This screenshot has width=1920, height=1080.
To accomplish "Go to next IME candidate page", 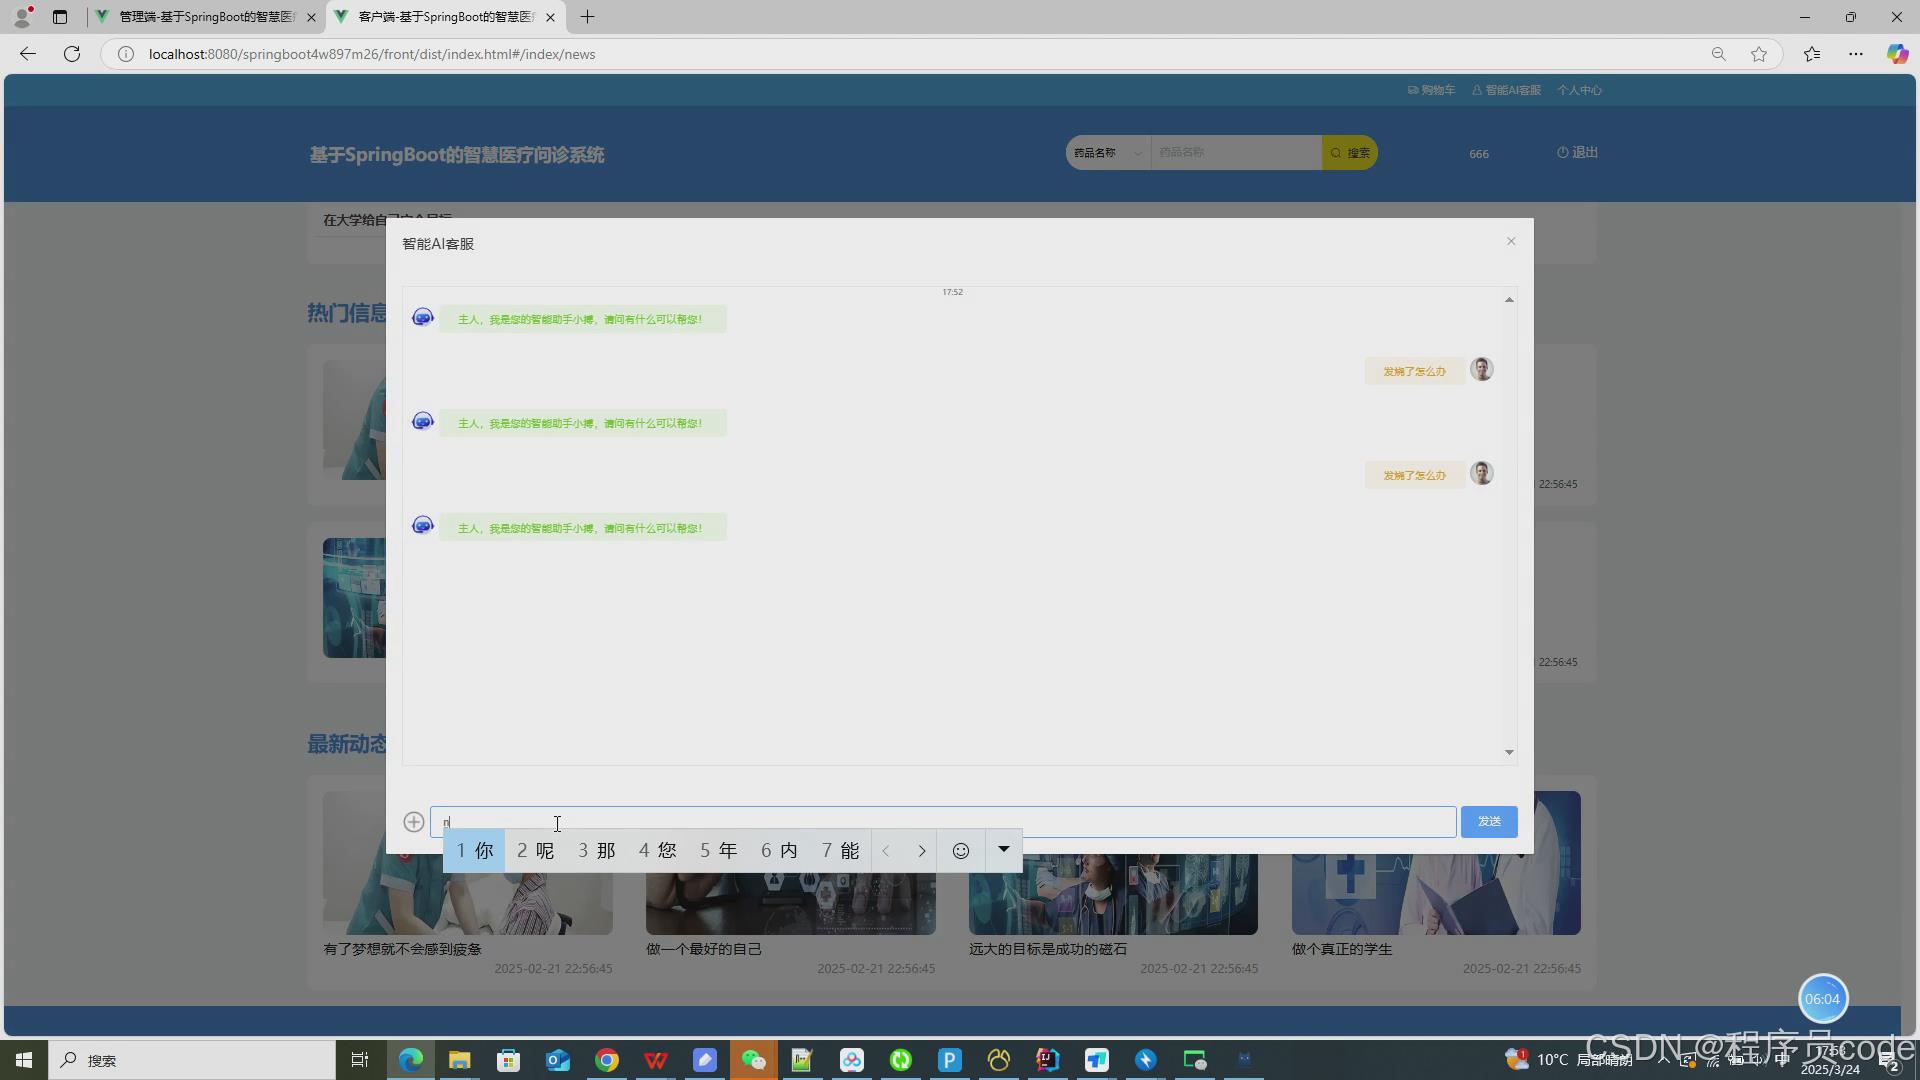I will (921, 851).
